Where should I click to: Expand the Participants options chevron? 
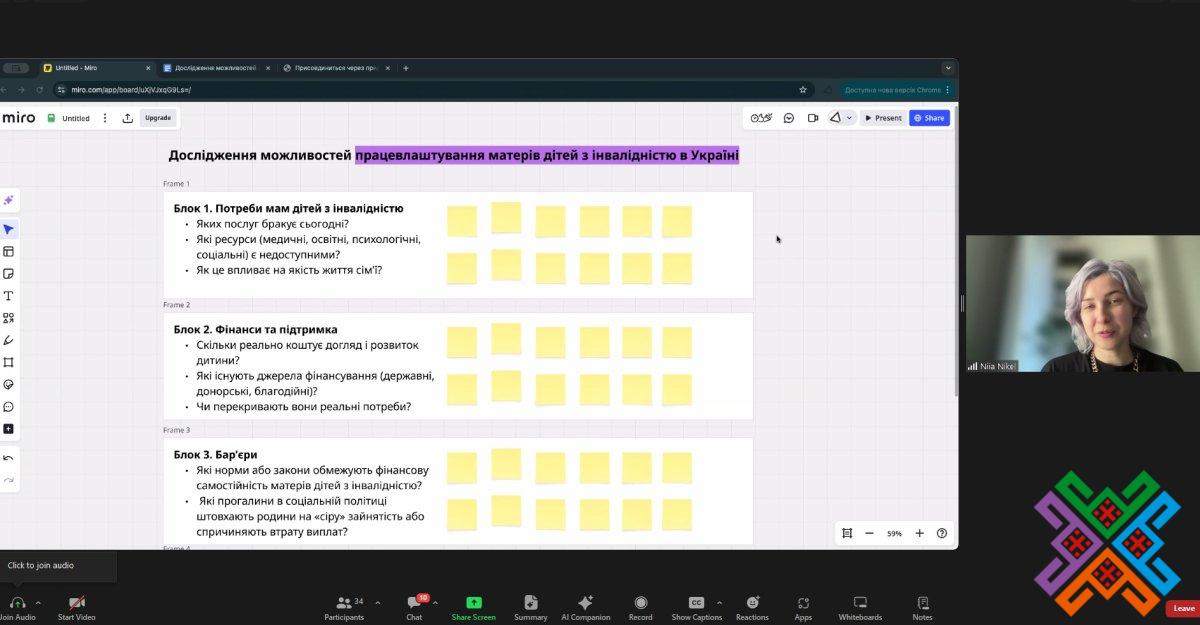click(377, 603)
